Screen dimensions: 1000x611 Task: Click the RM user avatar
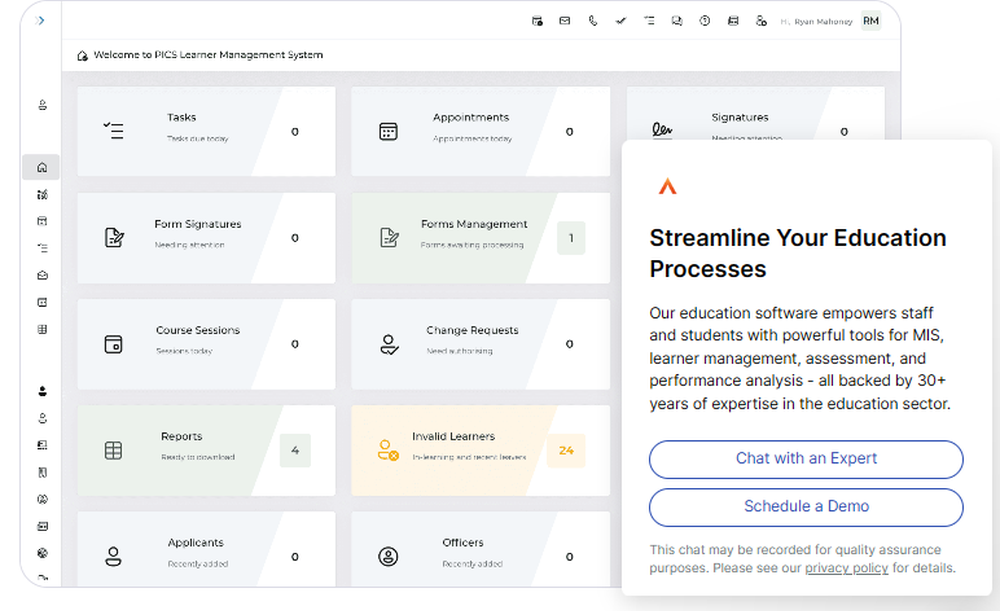(869, 20)
